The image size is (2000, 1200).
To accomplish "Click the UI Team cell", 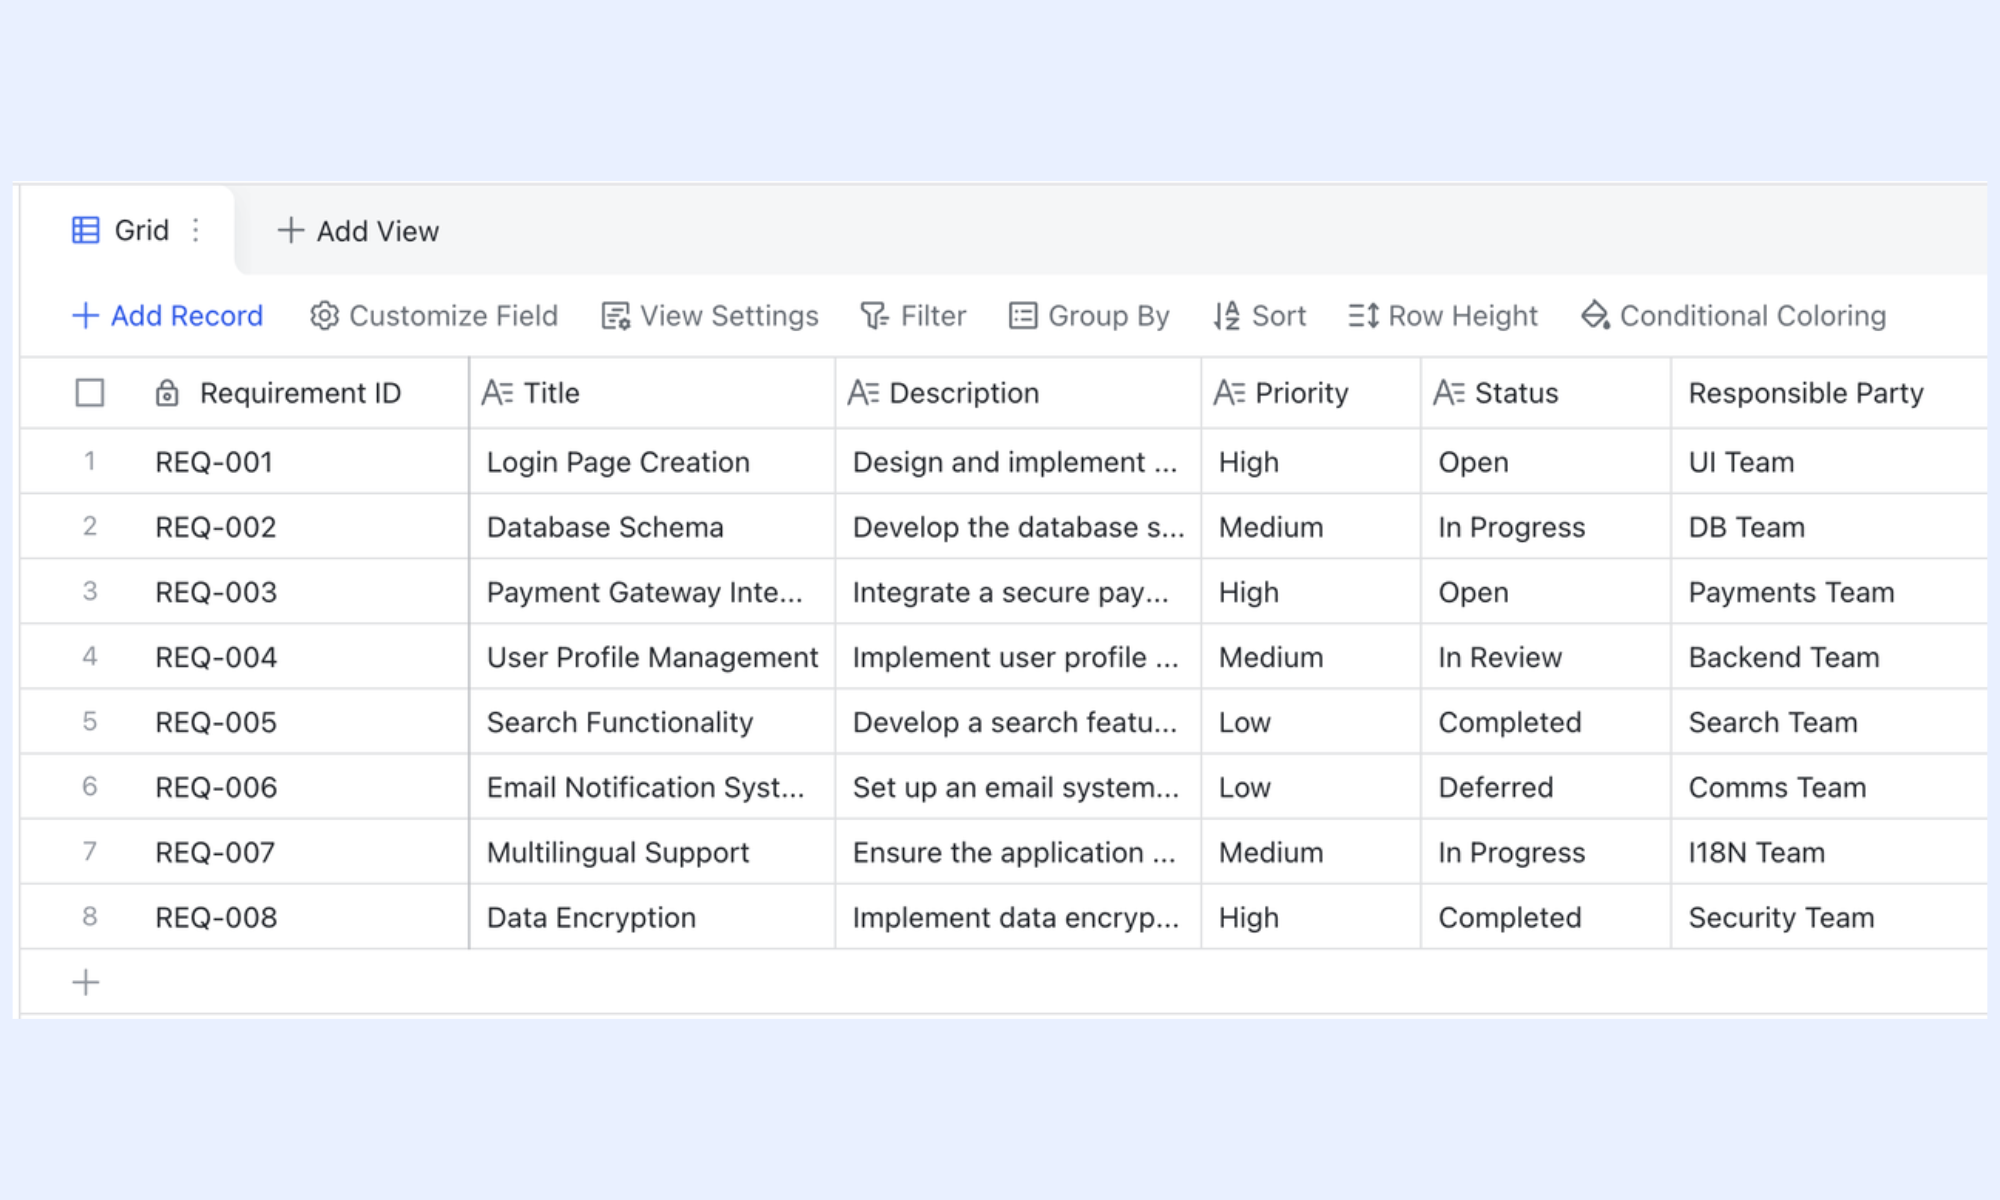I will click(x=1829, y=462).
